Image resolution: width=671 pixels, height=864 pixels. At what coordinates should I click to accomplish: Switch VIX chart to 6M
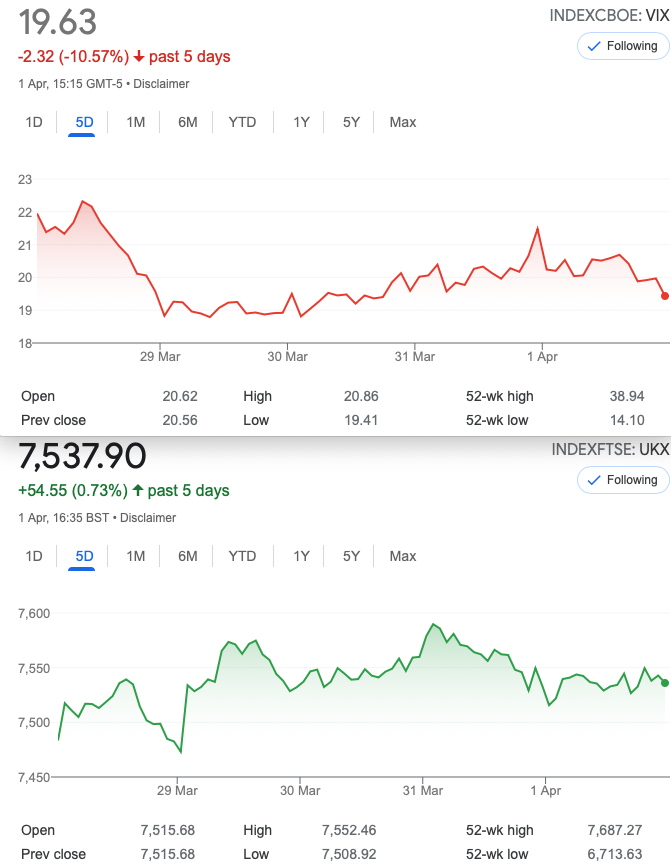[187, 122]
